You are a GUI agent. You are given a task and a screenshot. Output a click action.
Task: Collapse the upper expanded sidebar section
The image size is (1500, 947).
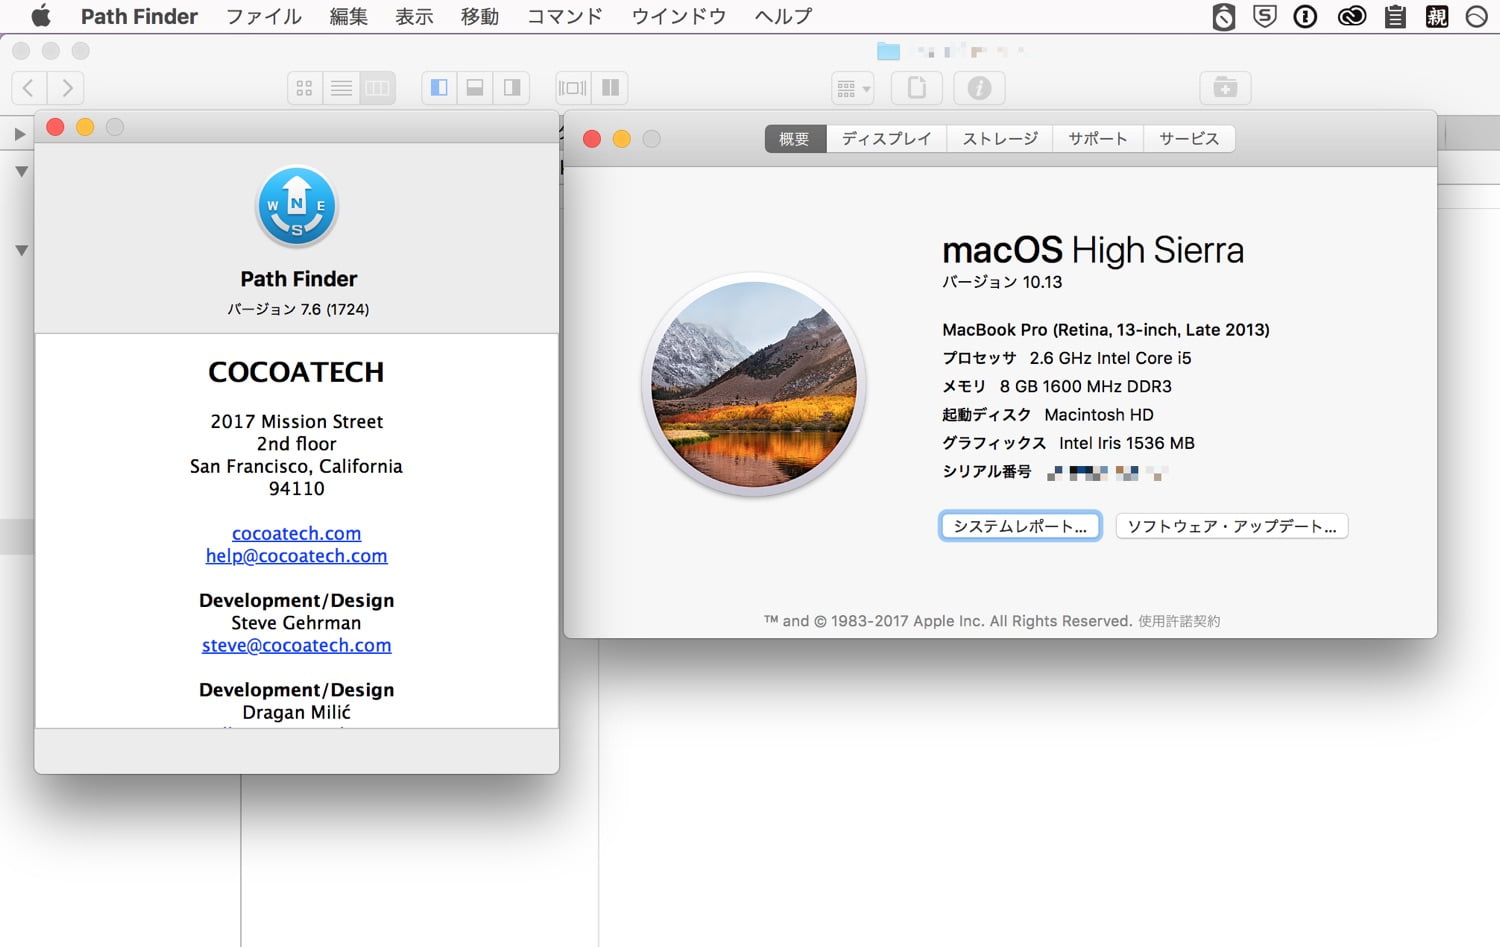coord(21,172)
